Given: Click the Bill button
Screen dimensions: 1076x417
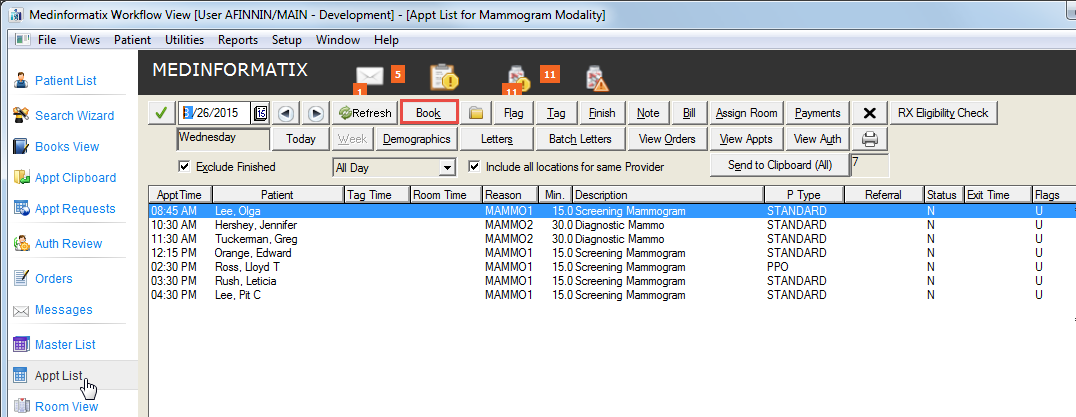Looking at the screenshot, I should tap(689, 113).
